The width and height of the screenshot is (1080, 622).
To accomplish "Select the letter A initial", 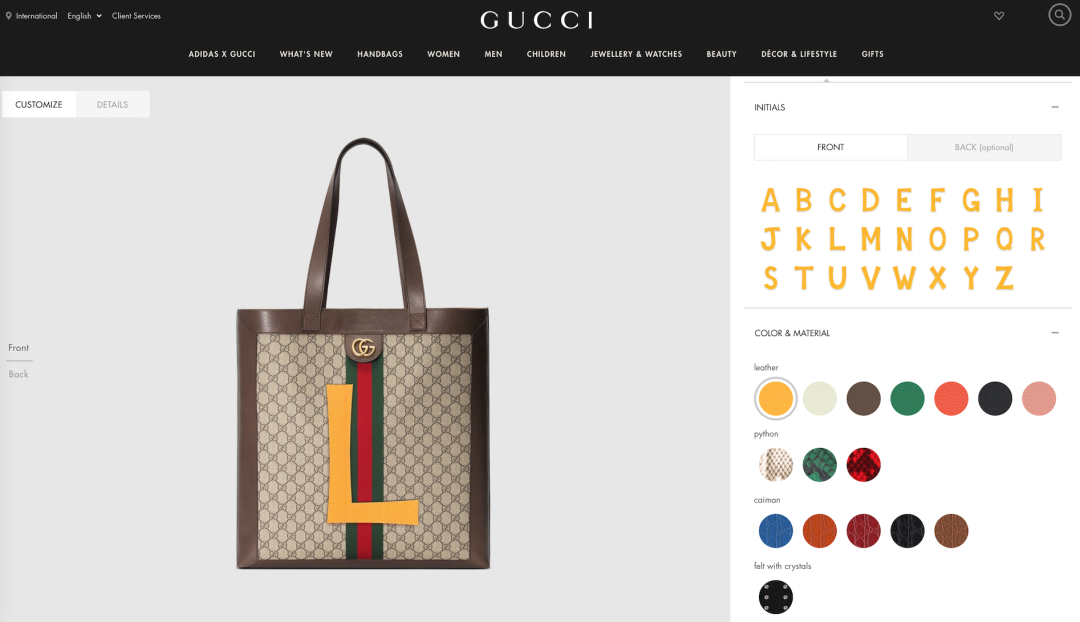I will [x=770, y=201].
